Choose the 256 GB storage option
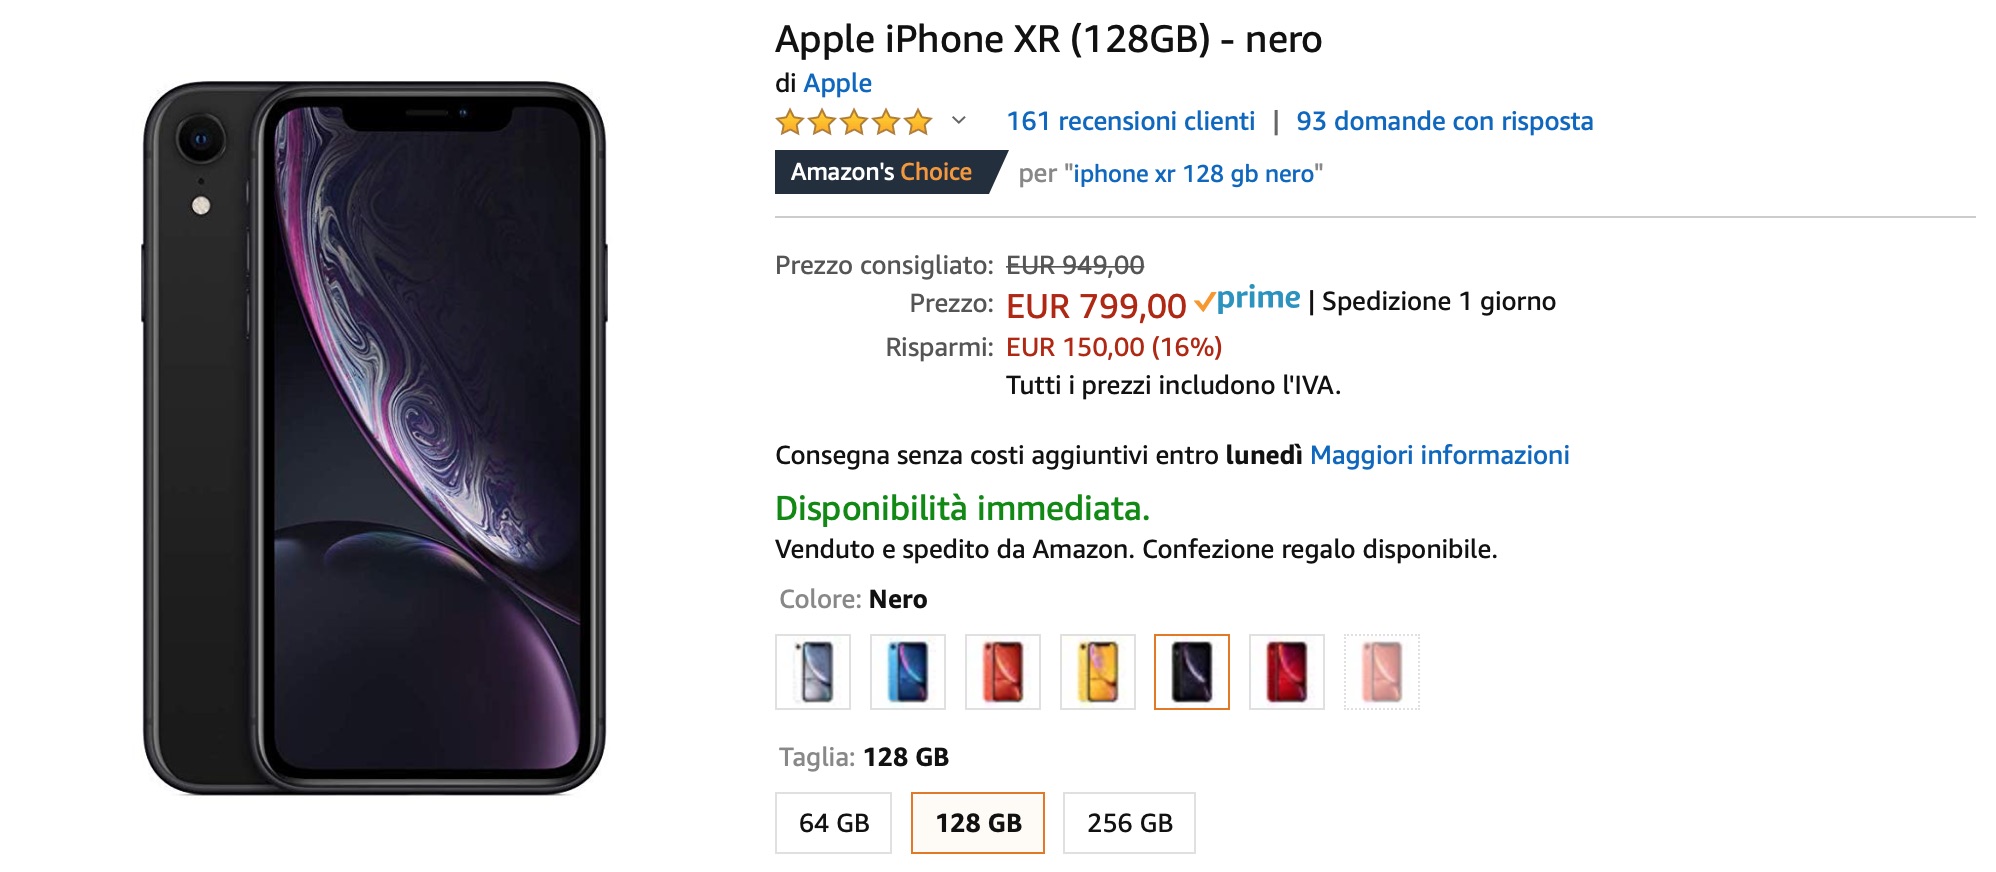 (1129, 823)
